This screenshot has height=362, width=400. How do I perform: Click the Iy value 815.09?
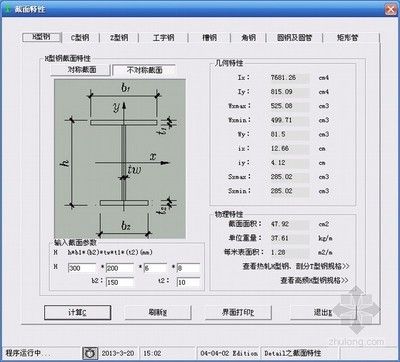[289, 92]
